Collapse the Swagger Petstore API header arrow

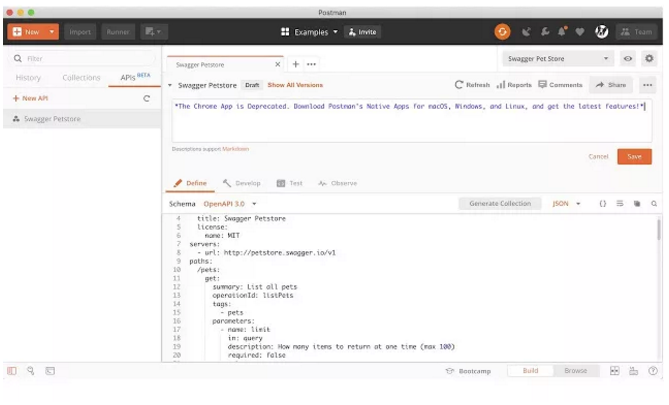coord(170,85)
